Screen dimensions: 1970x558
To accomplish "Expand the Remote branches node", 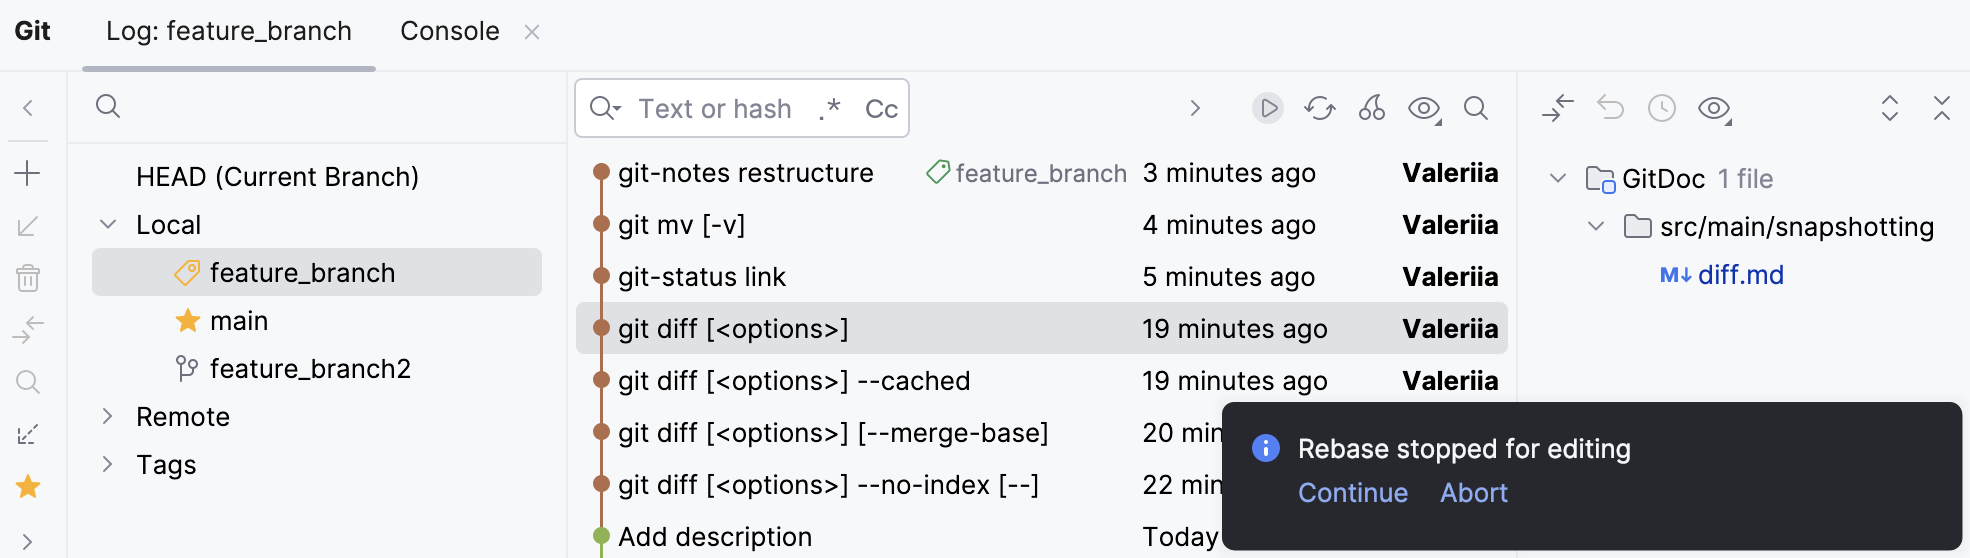I will point(108,417).
